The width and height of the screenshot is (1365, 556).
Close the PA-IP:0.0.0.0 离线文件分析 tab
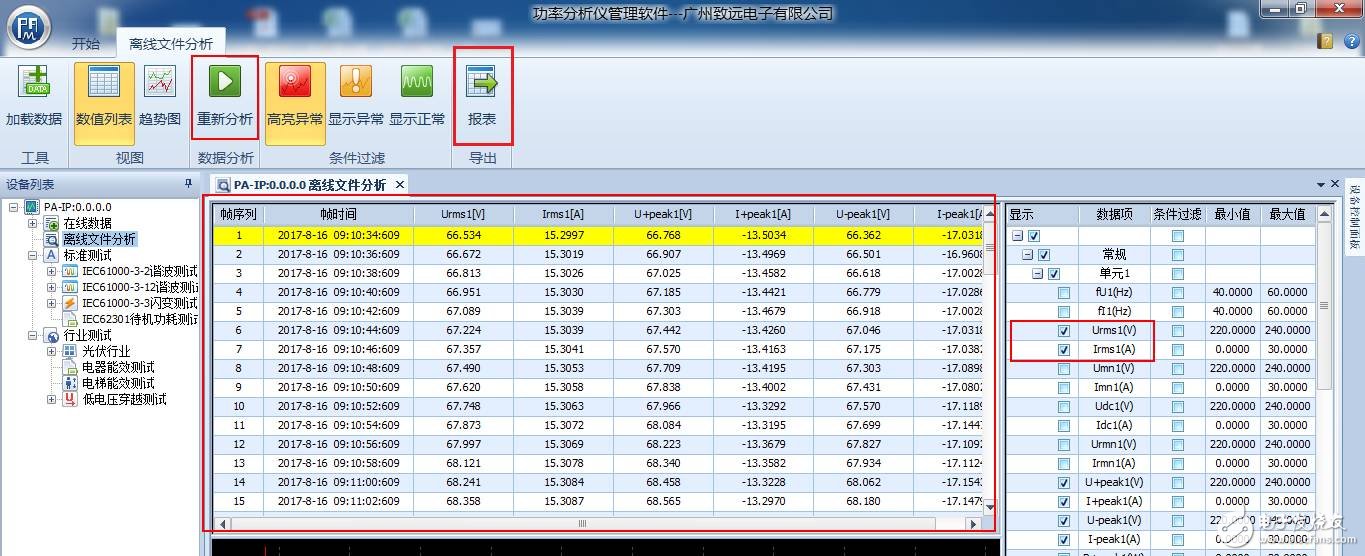[399, 185]
